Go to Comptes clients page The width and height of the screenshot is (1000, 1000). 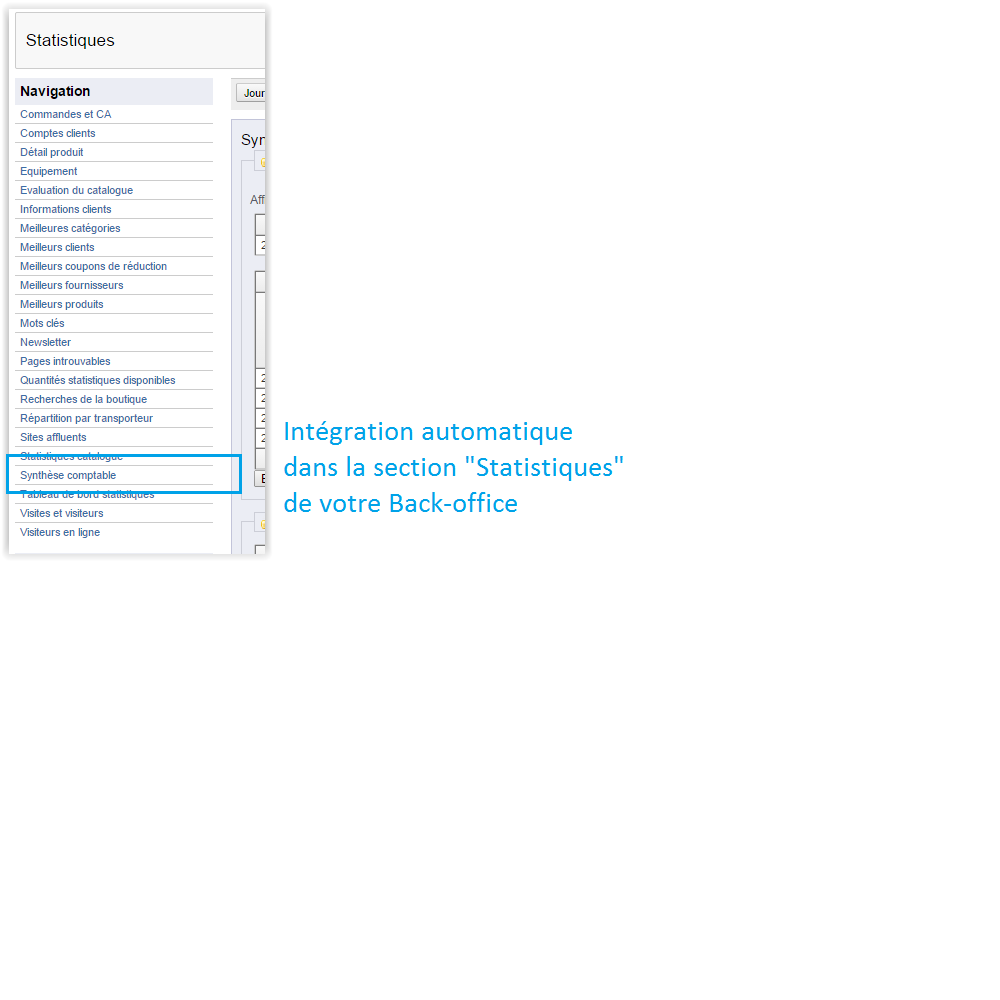coord(58,133)
